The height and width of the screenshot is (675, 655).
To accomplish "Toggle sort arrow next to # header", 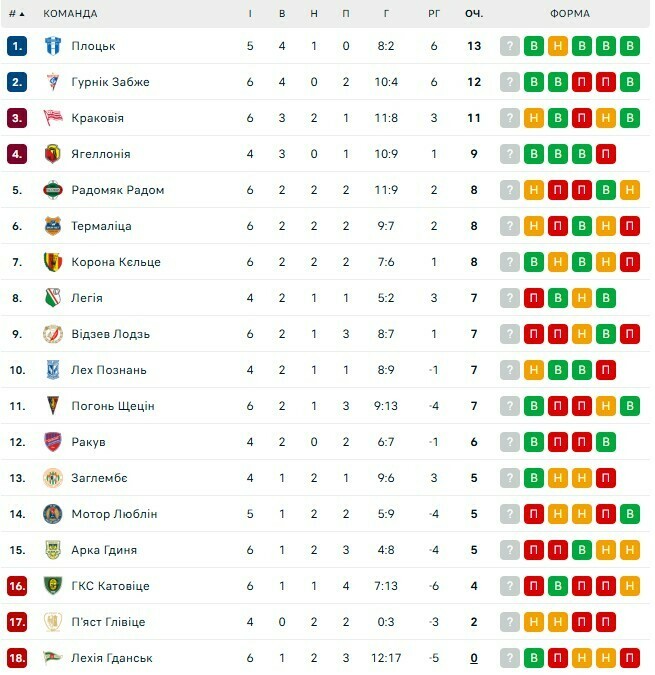I will coord(22,14).
